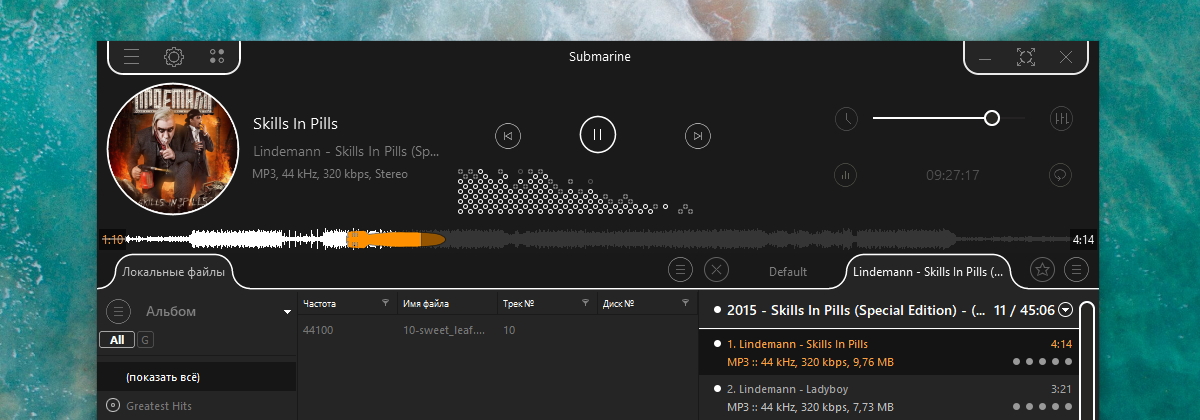
Task: Click the playlist vertical scrollbar
Action: (x=1088, y=360)
